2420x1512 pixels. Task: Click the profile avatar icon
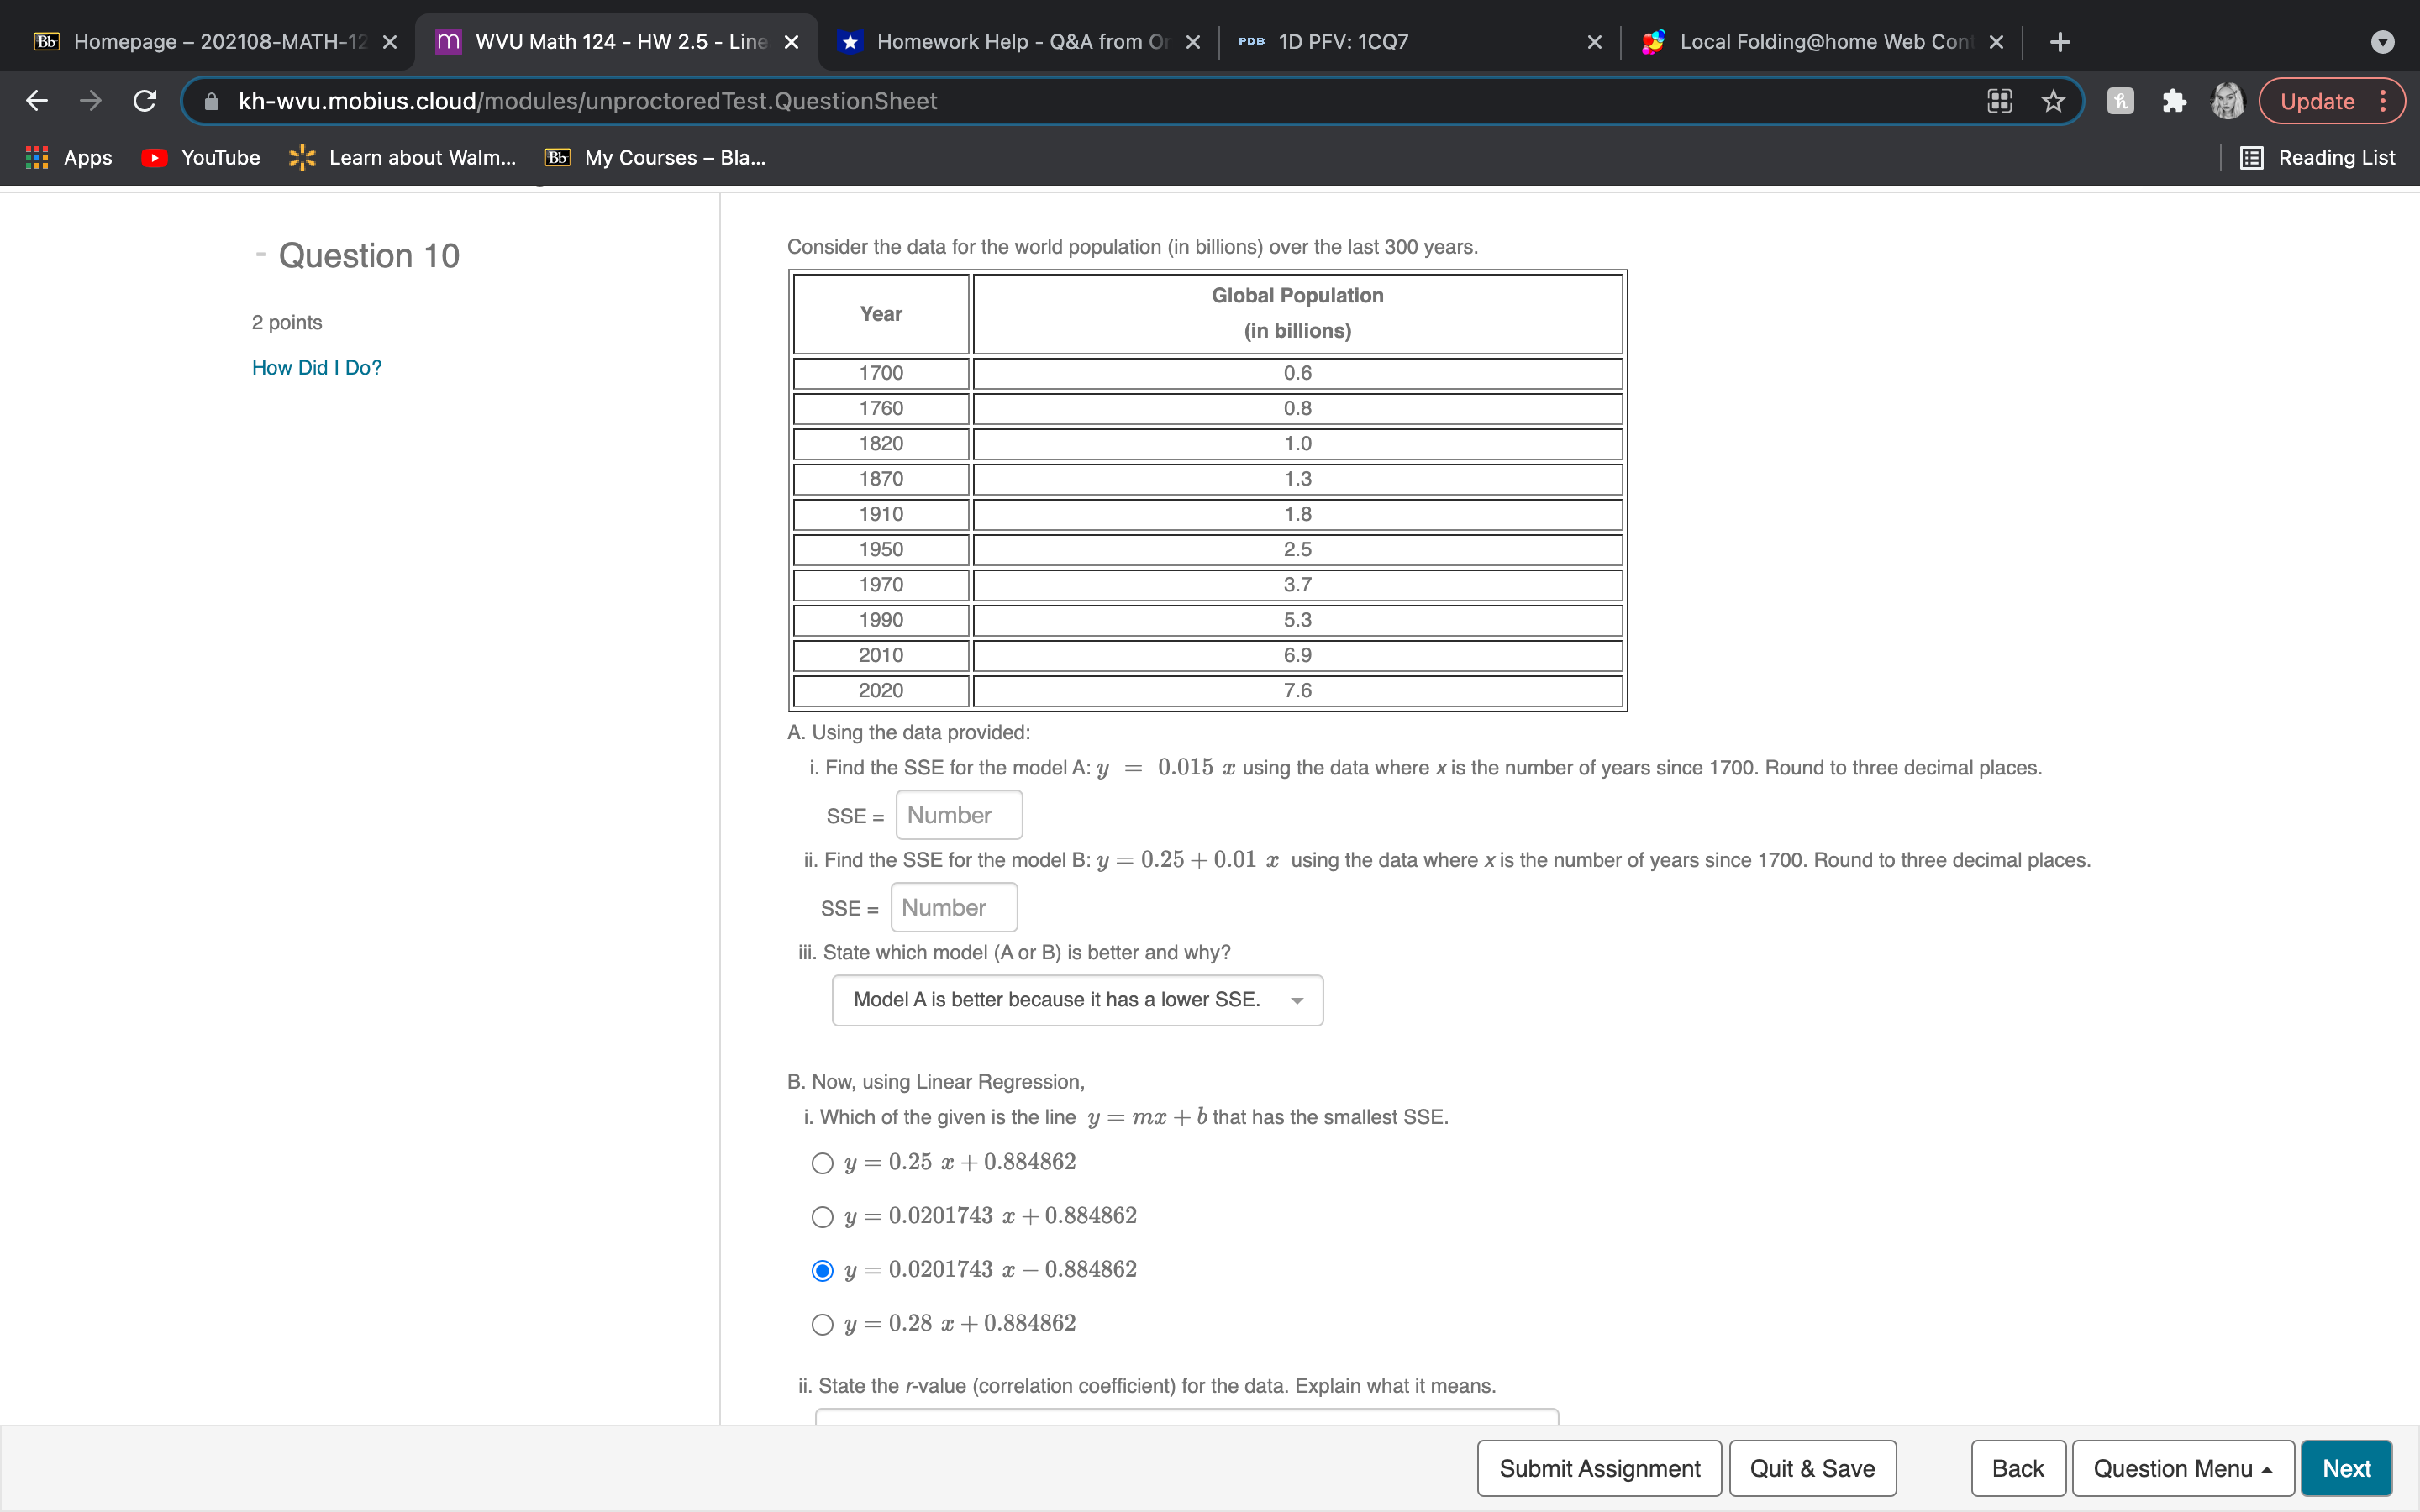pos(2228,100)
